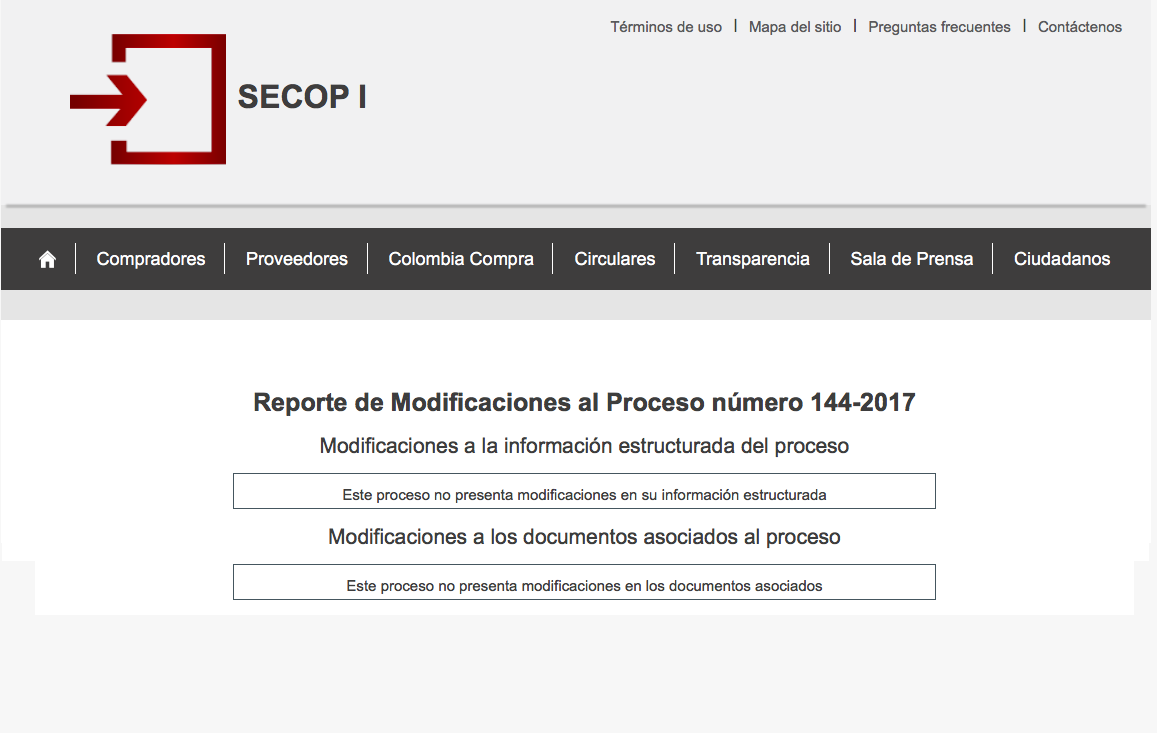Screen dimensions: 1157x733
Task: Click 'Modificaciones a la información estructurada del proceso' subtitle
Action: [584, 446]
